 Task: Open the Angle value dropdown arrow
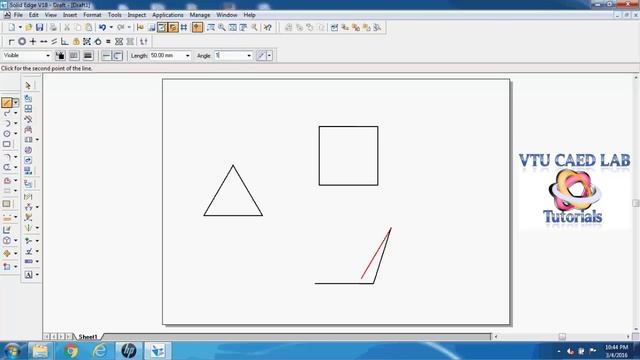point(249,56)
